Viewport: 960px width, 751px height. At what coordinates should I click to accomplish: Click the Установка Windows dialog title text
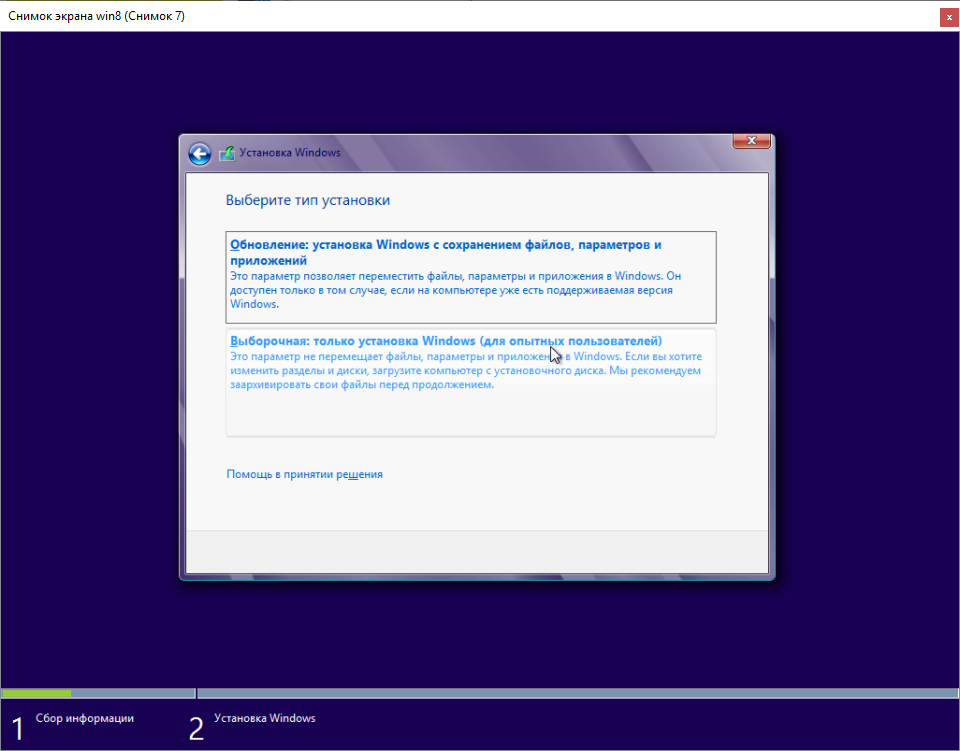[x=290, y=152]
